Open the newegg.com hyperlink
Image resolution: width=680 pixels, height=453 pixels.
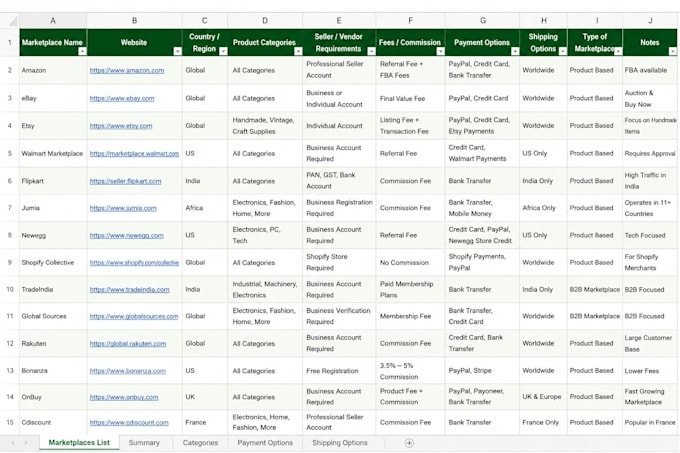point(127,235)
